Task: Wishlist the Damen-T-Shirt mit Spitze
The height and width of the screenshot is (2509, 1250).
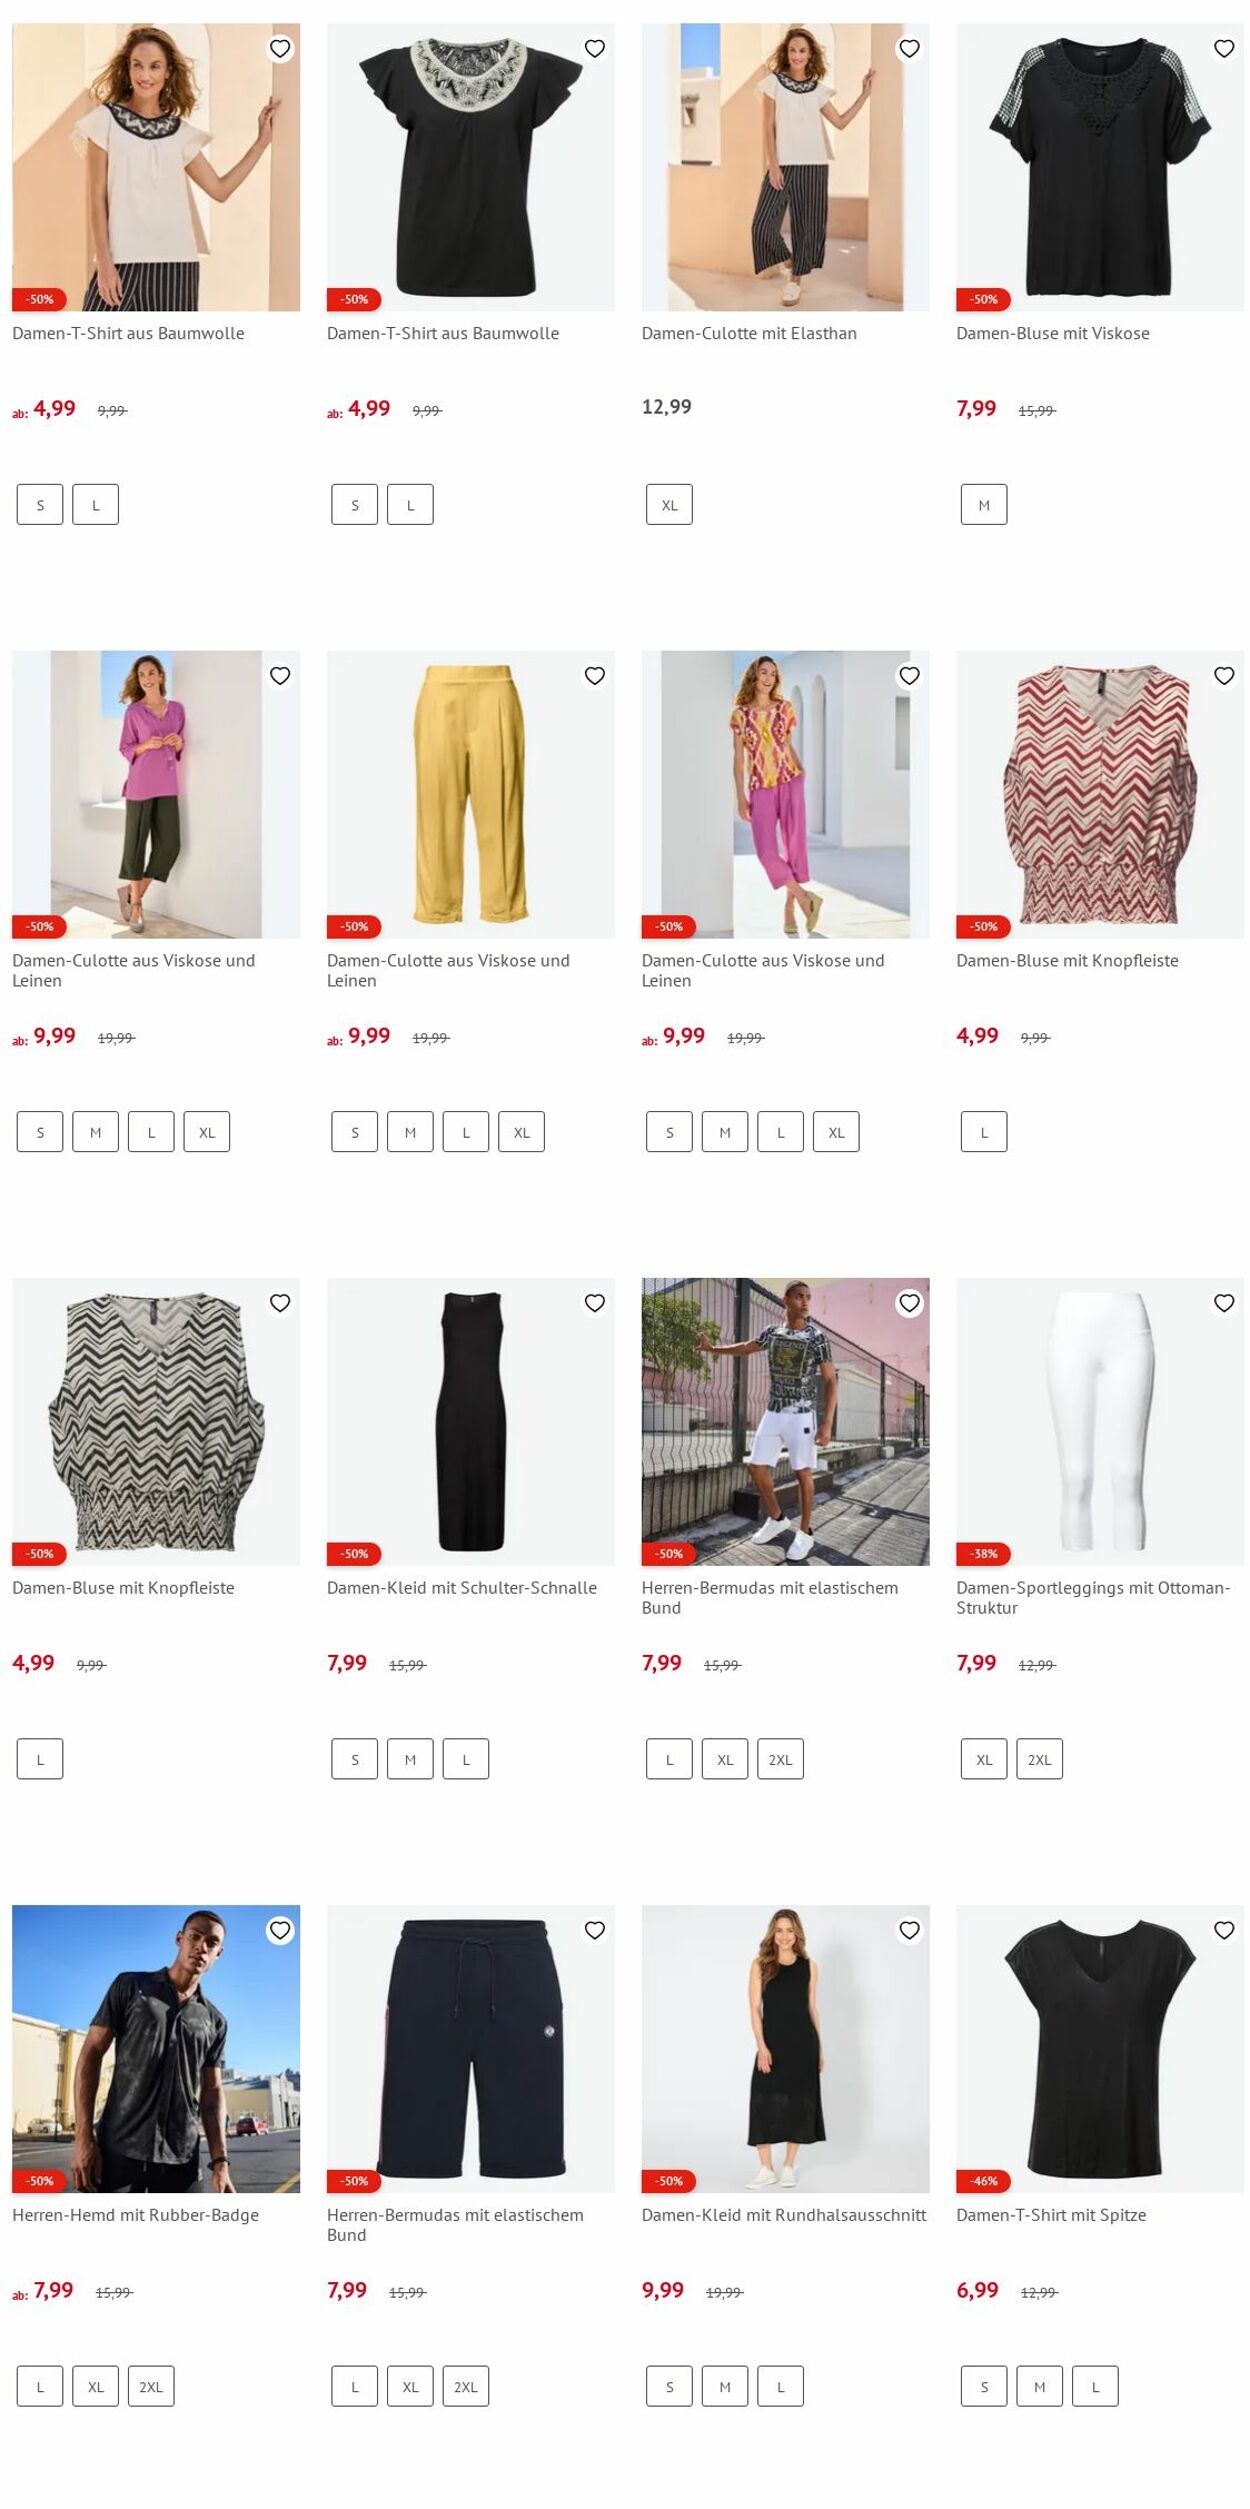Action: pos(1224,1930)
